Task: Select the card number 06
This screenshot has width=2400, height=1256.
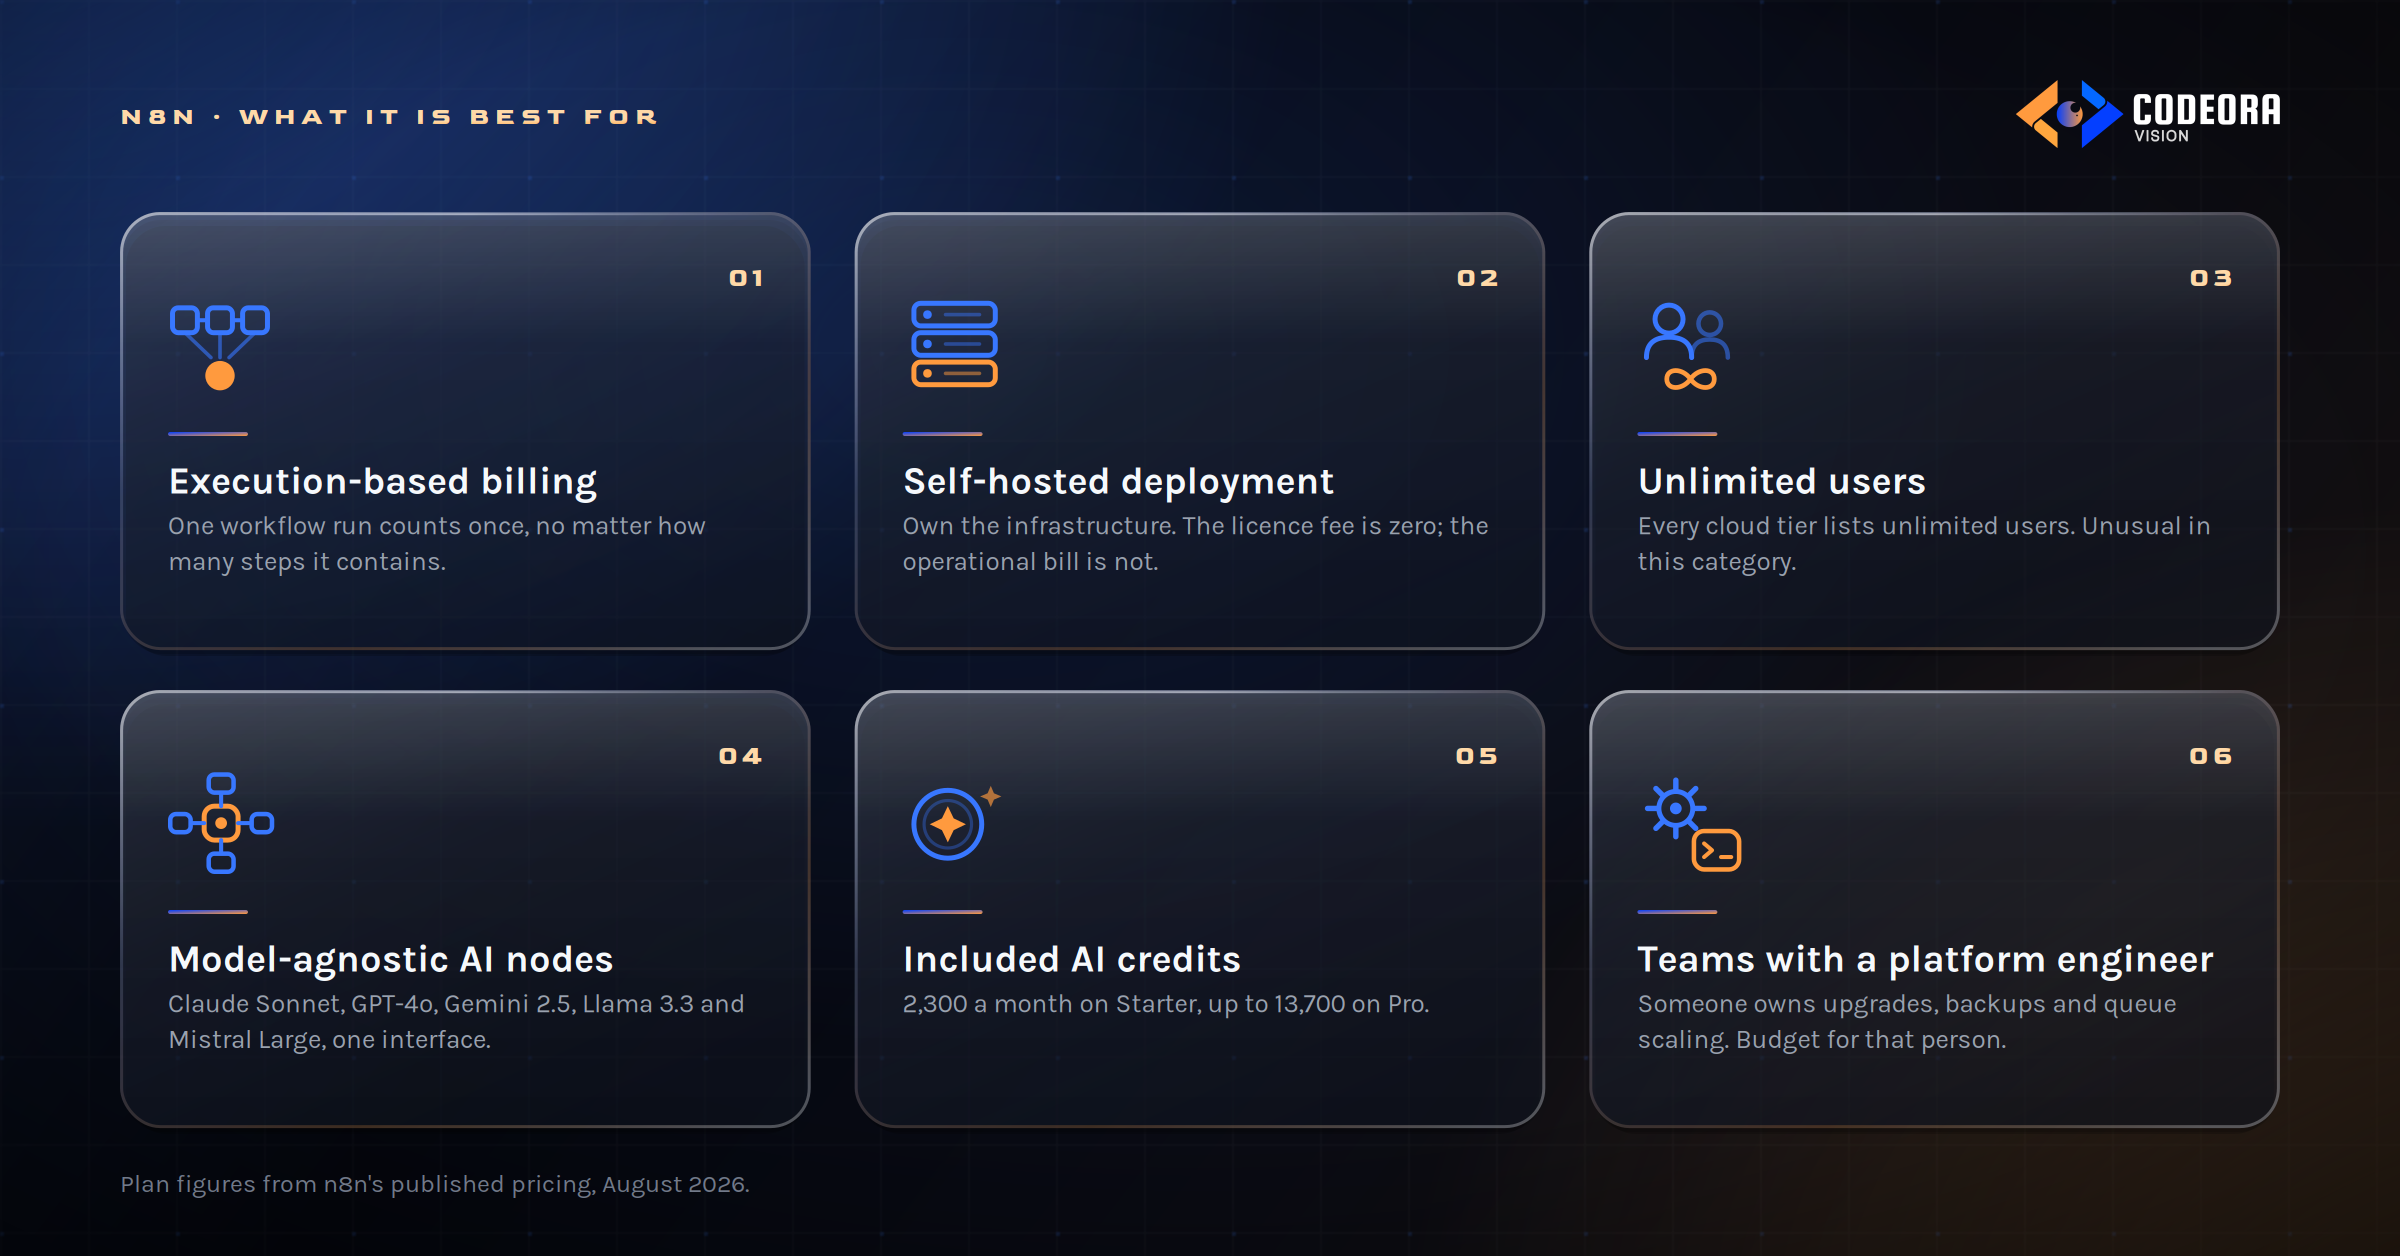Action: click(x=2210, y=756)
